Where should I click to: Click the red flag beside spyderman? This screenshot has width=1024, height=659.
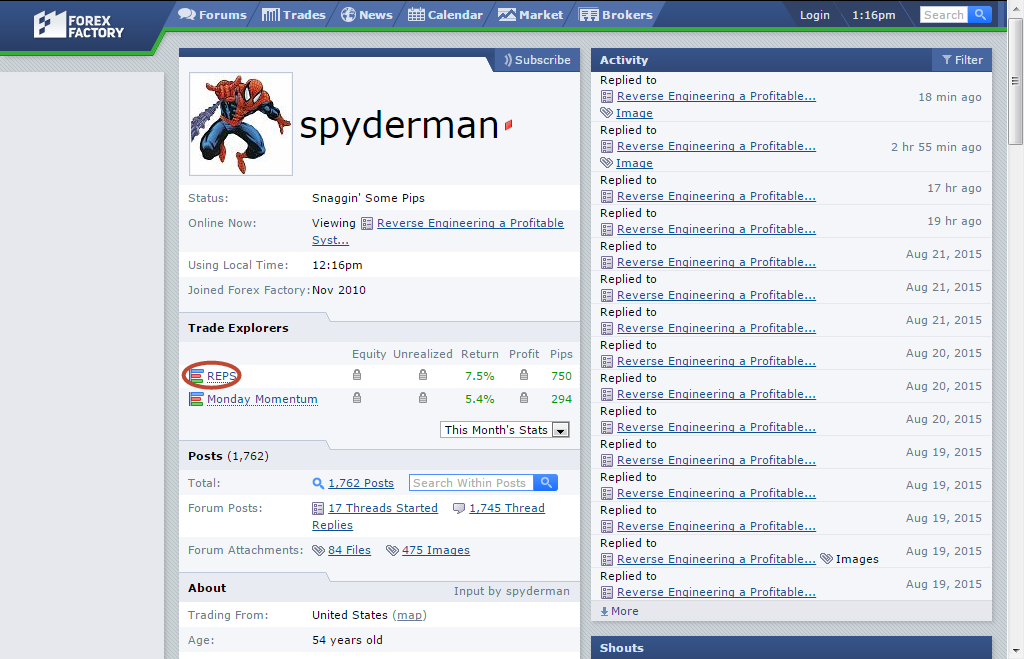[509, 125]
